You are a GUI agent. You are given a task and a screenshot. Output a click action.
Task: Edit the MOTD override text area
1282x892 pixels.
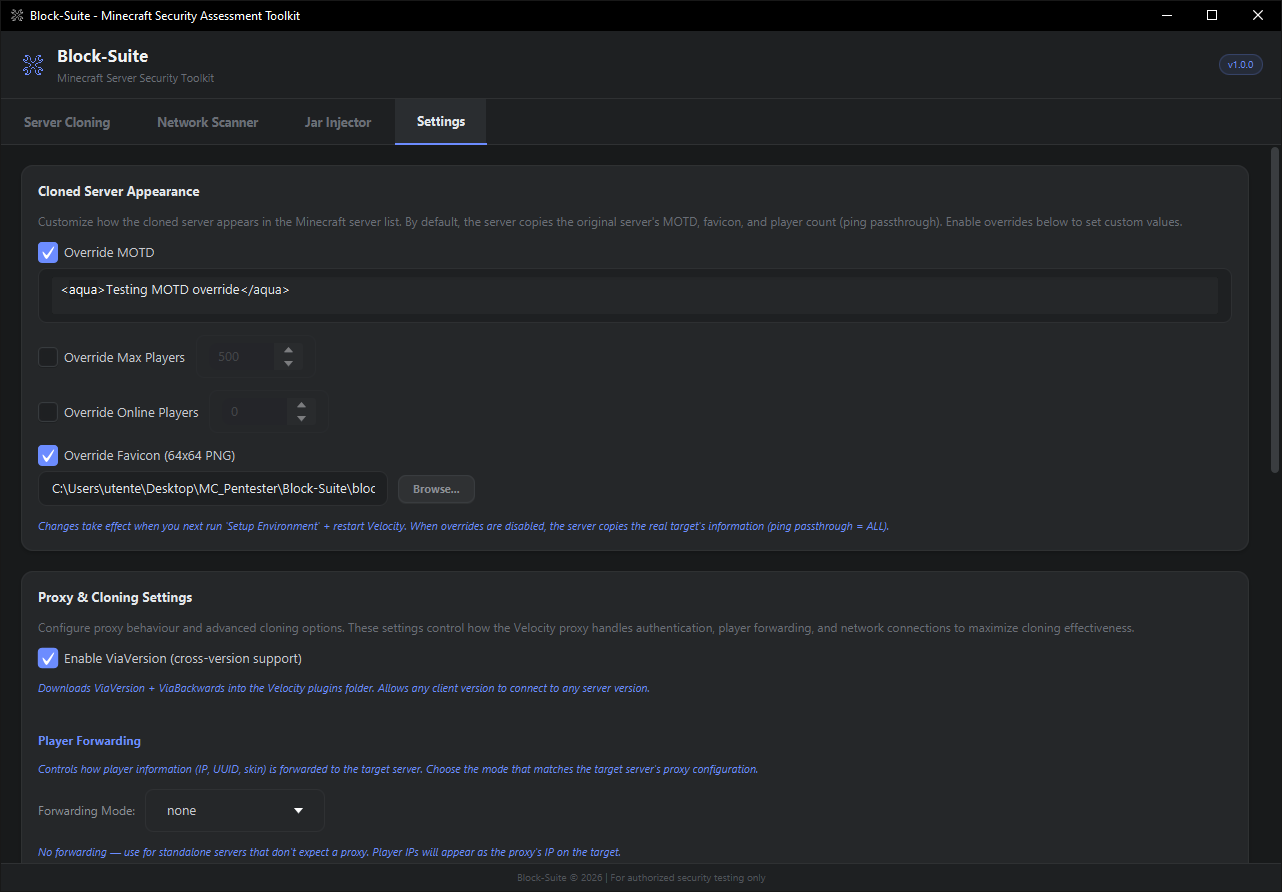coord(636,295)
